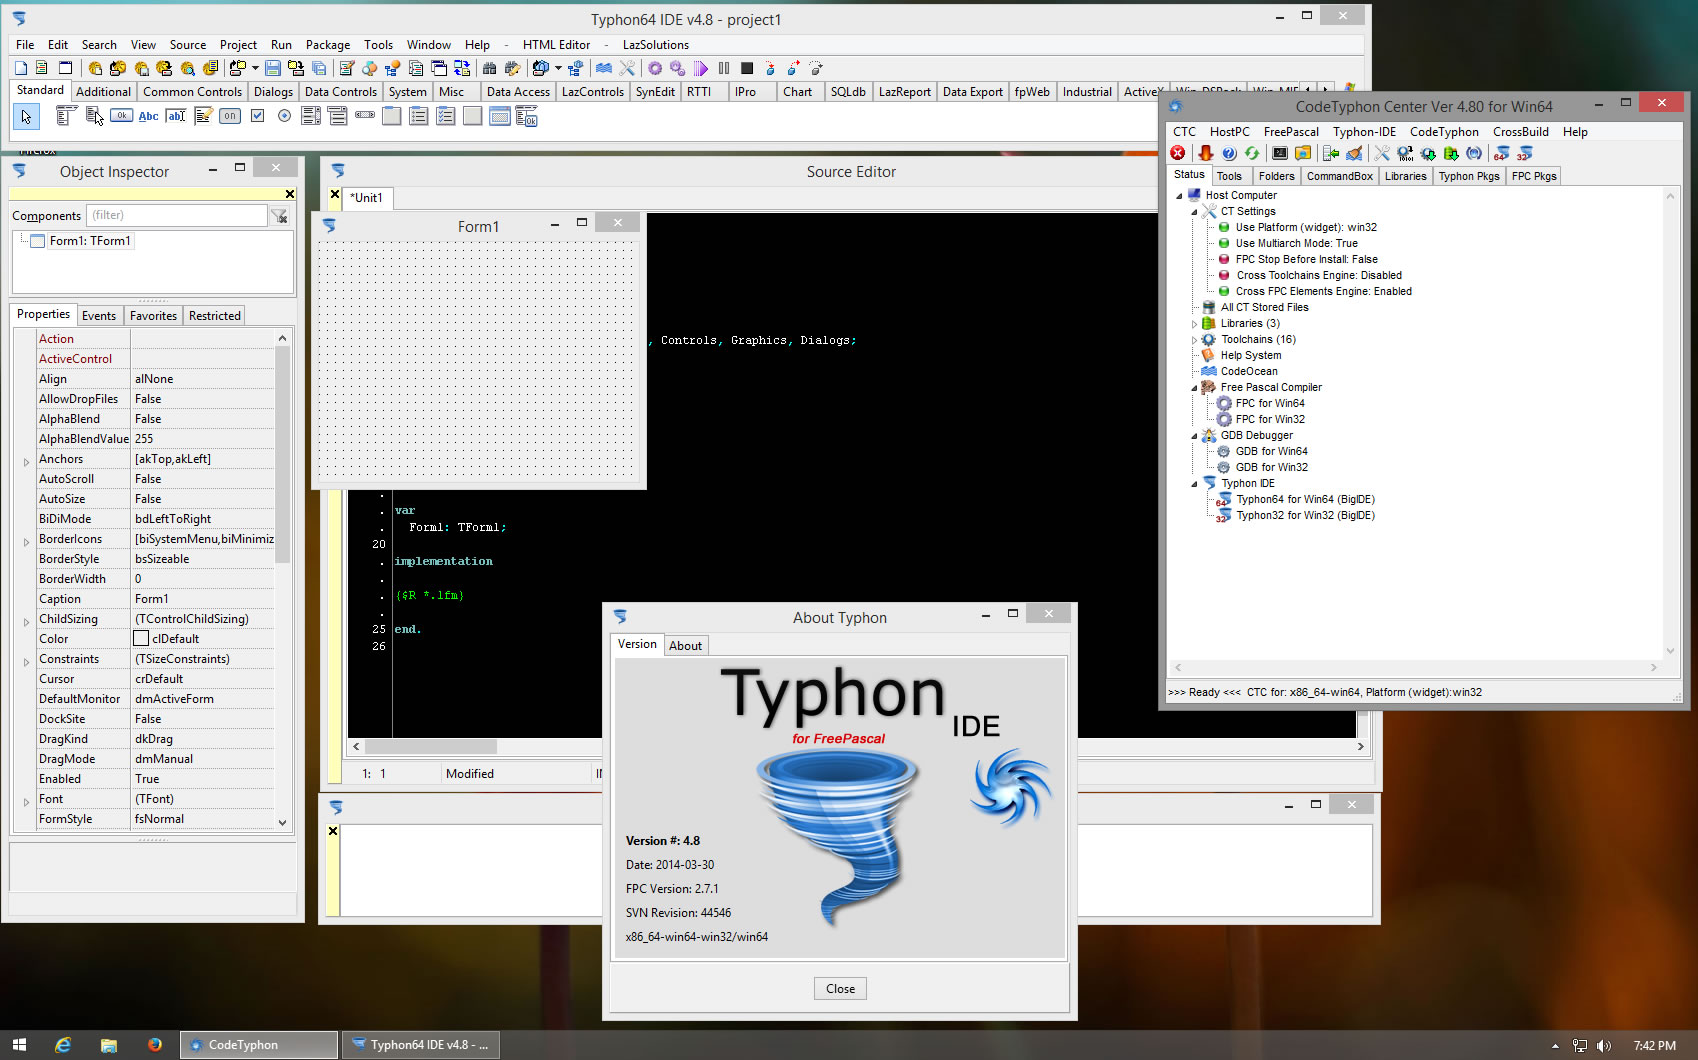
Task: Click the clDefault color swatch in Color property
Action: point(141,638)
